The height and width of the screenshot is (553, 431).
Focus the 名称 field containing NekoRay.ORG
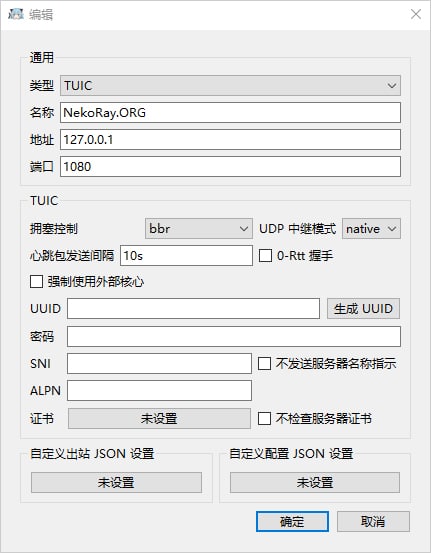pos(230,113)
